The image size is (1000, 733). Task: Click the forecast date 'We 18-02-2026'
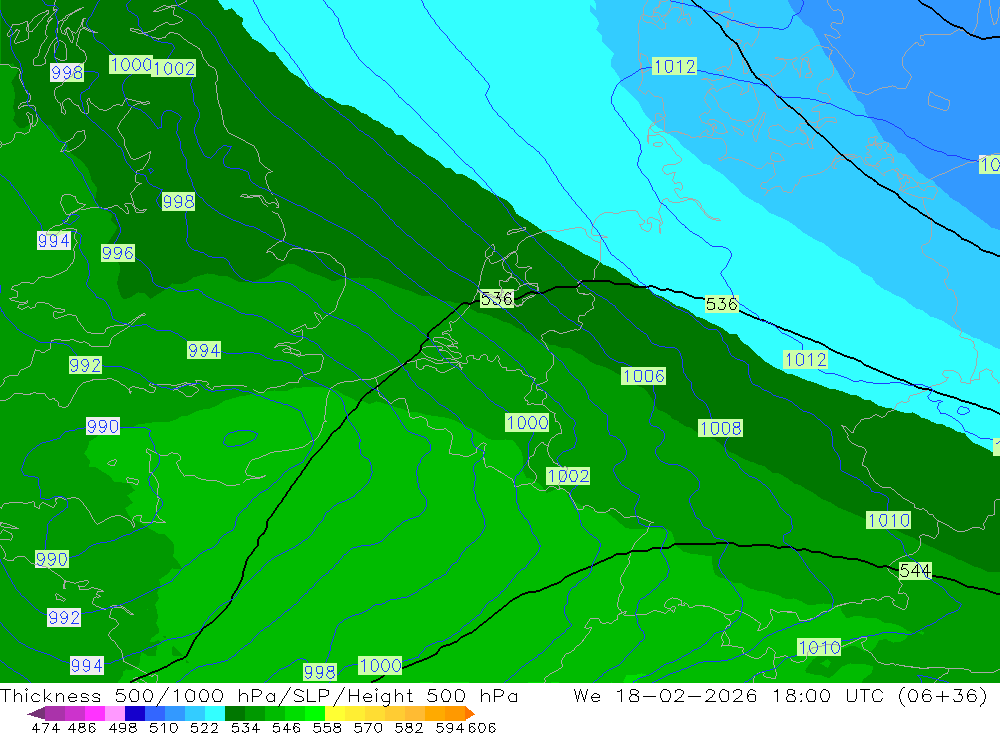[x=665, y=695]
